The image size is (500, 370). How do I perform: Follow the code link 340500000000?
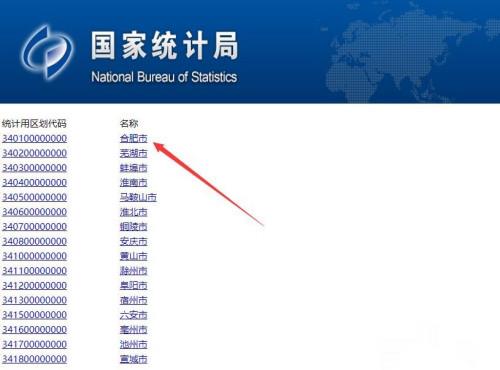pyautogui.click(x=35, y=197)
